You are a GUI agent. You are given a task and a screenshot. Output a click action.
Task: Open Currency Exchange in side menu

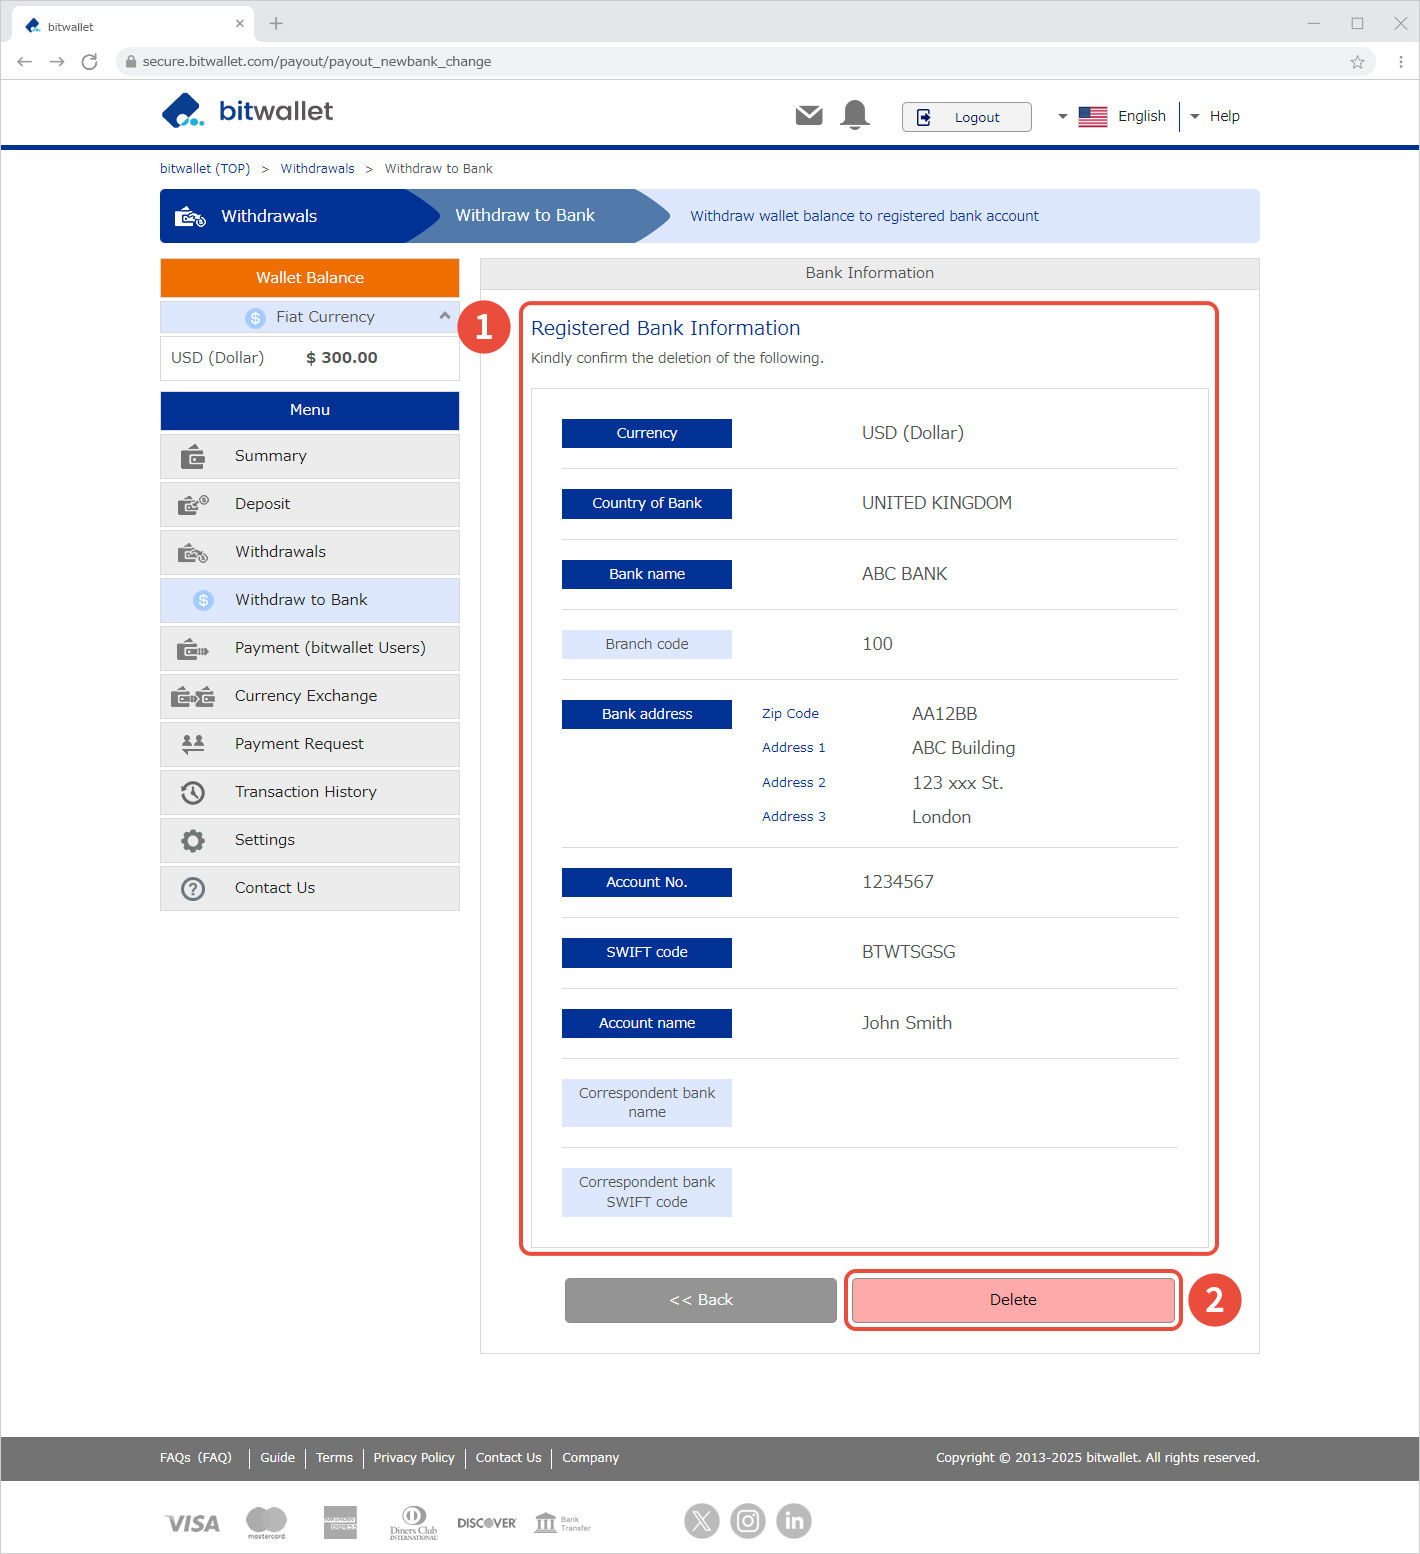click(x=305, y=696)
